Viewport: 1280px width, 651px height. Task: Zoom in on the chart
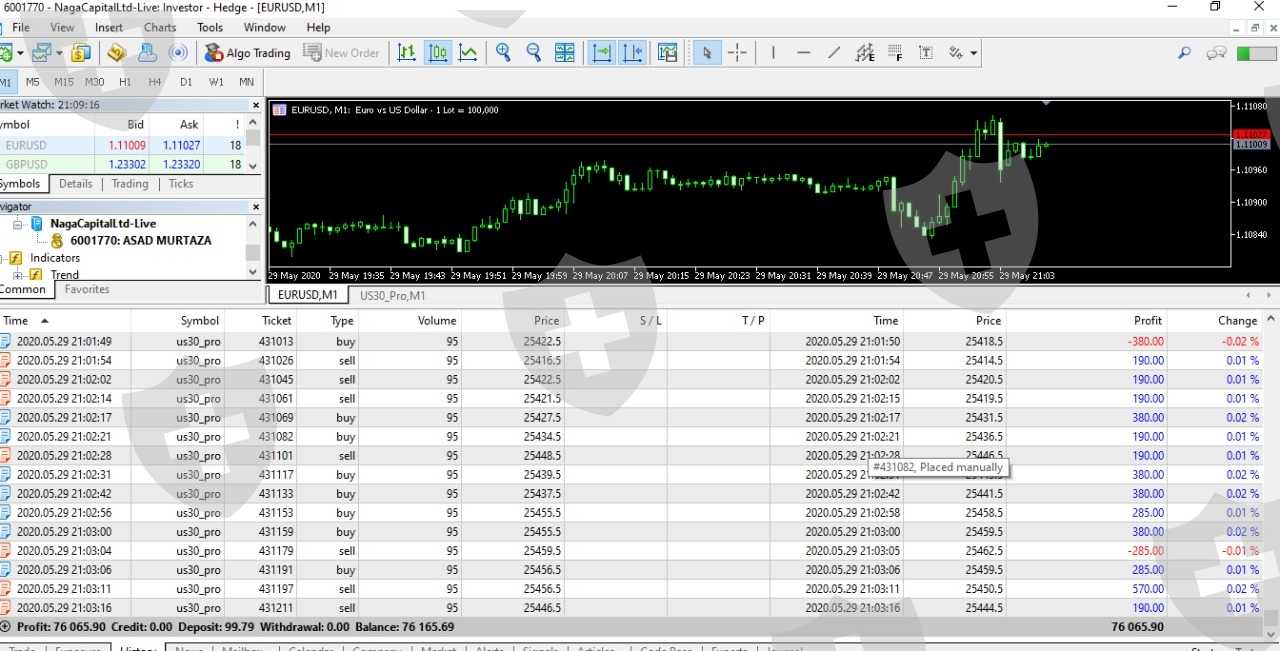click(503, 53)
